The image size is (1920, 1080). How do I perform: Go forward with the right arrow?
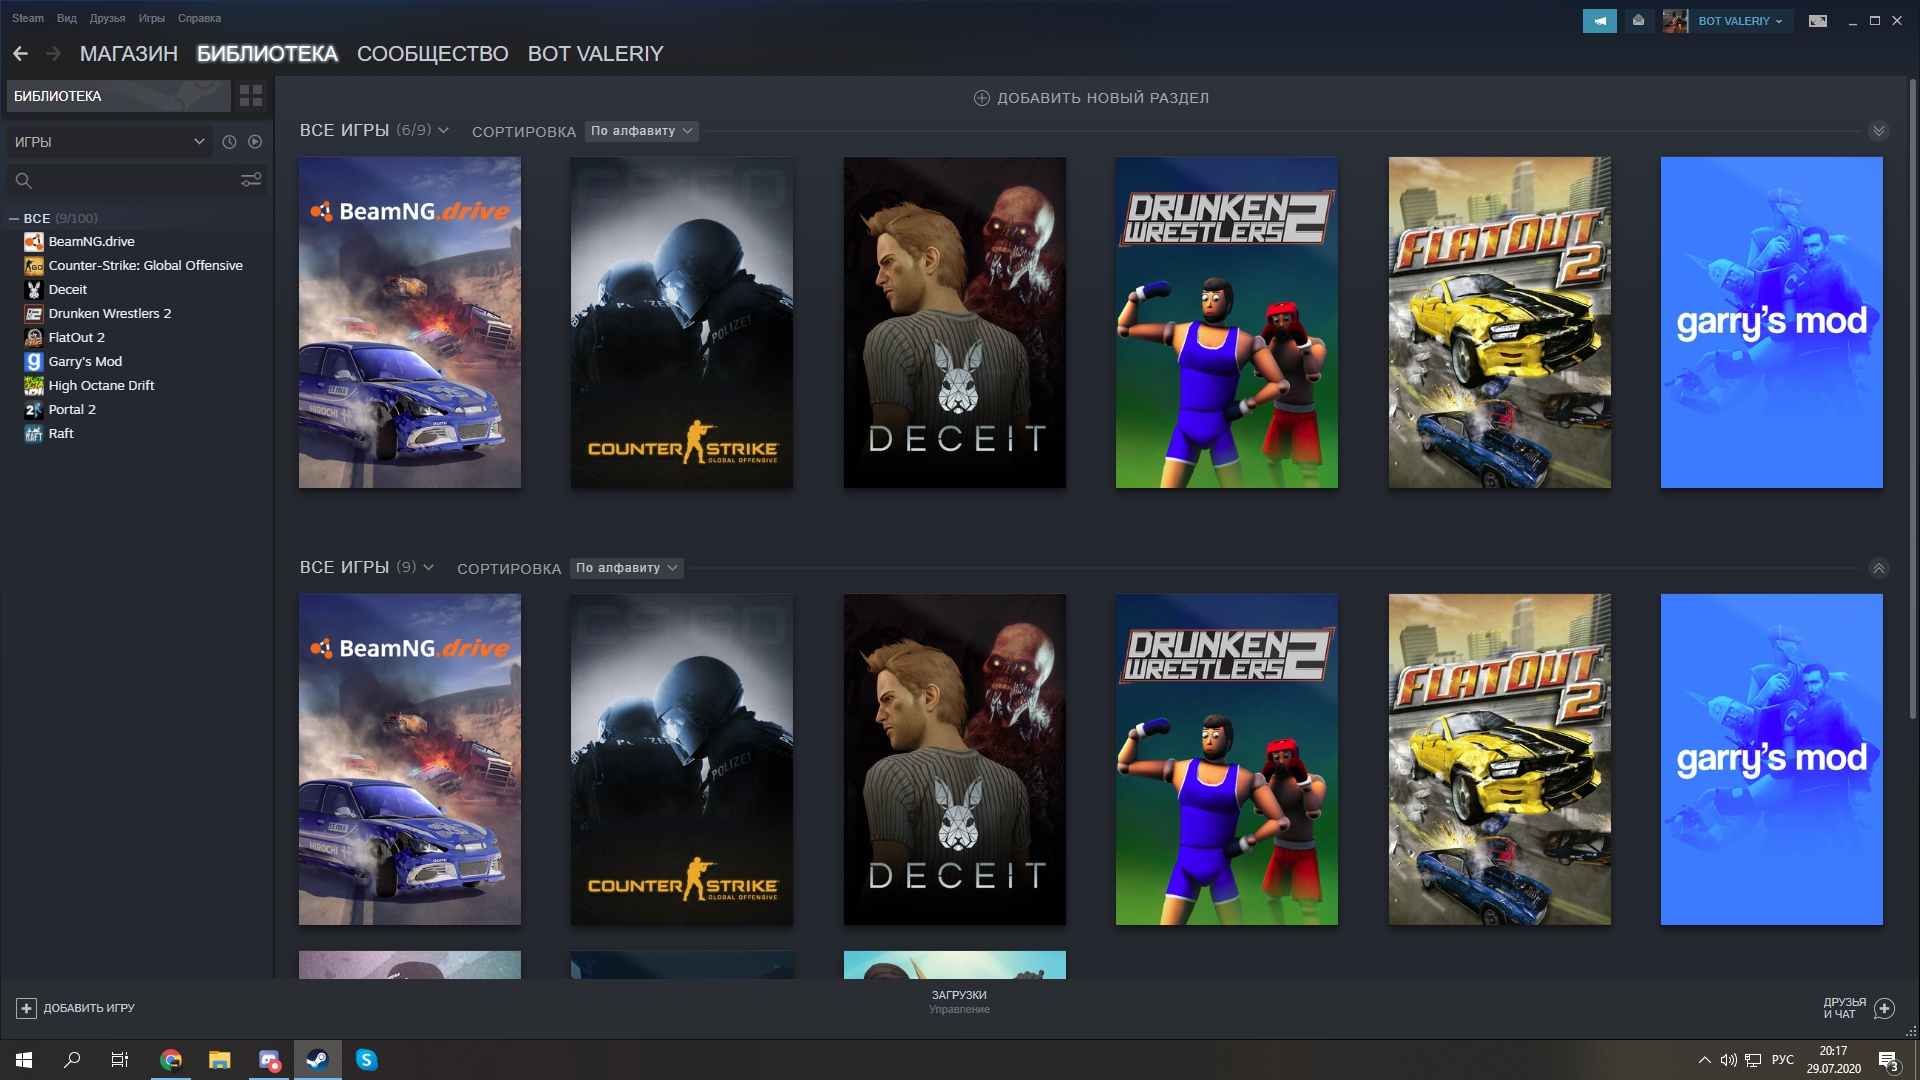pos(54,54)
